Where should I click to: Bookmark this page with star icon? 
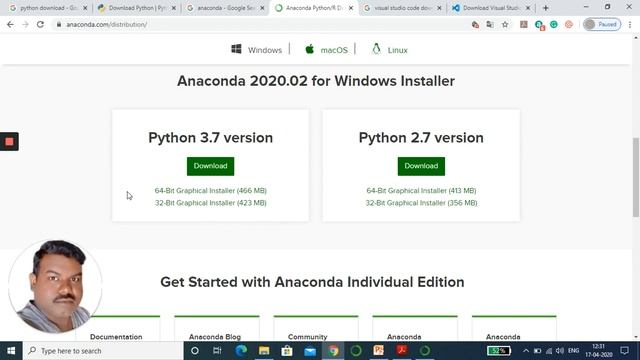click(505, 24)
